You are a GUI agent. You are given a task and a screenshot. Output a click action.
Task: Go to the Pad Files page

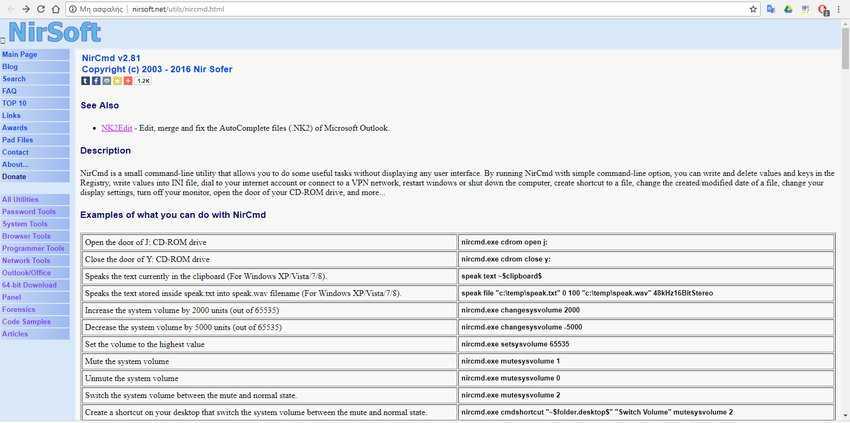(x=35, y=140)
